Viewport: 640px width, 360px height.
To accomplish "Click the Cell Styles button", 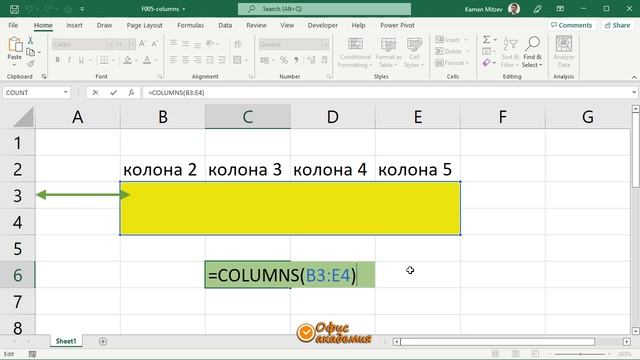I will click(414, 52).
